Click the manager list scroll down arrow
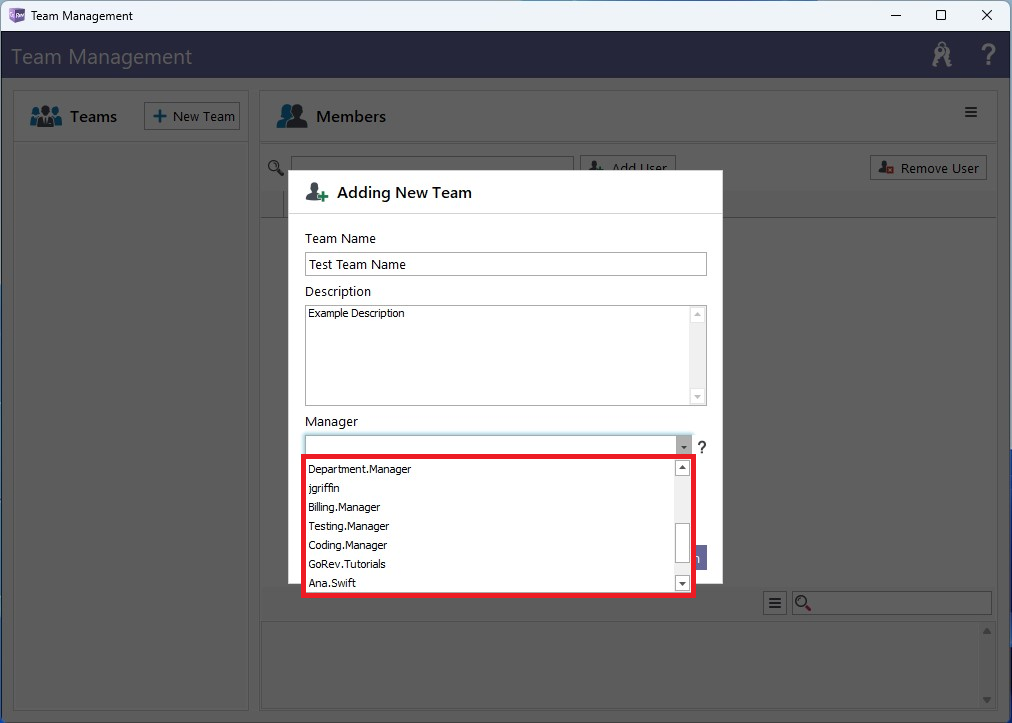1012x723 pixels. (x=682, y=584)
